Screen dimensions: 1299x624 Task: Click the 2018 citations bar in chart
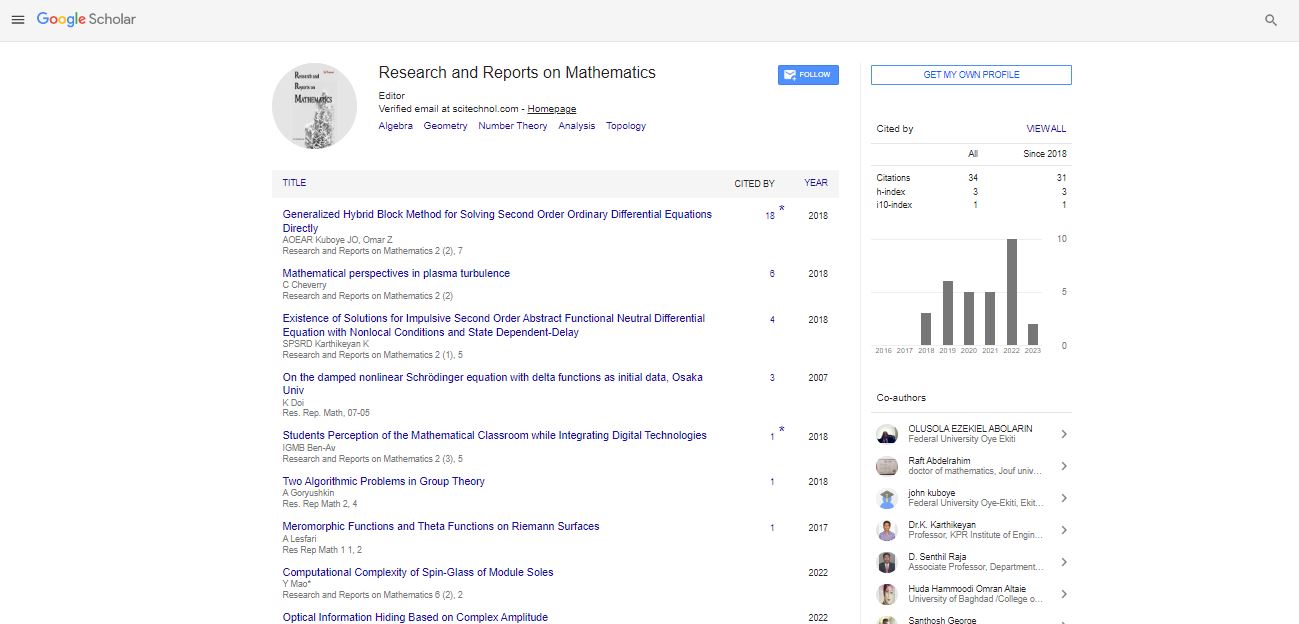(x=926, y=329)
